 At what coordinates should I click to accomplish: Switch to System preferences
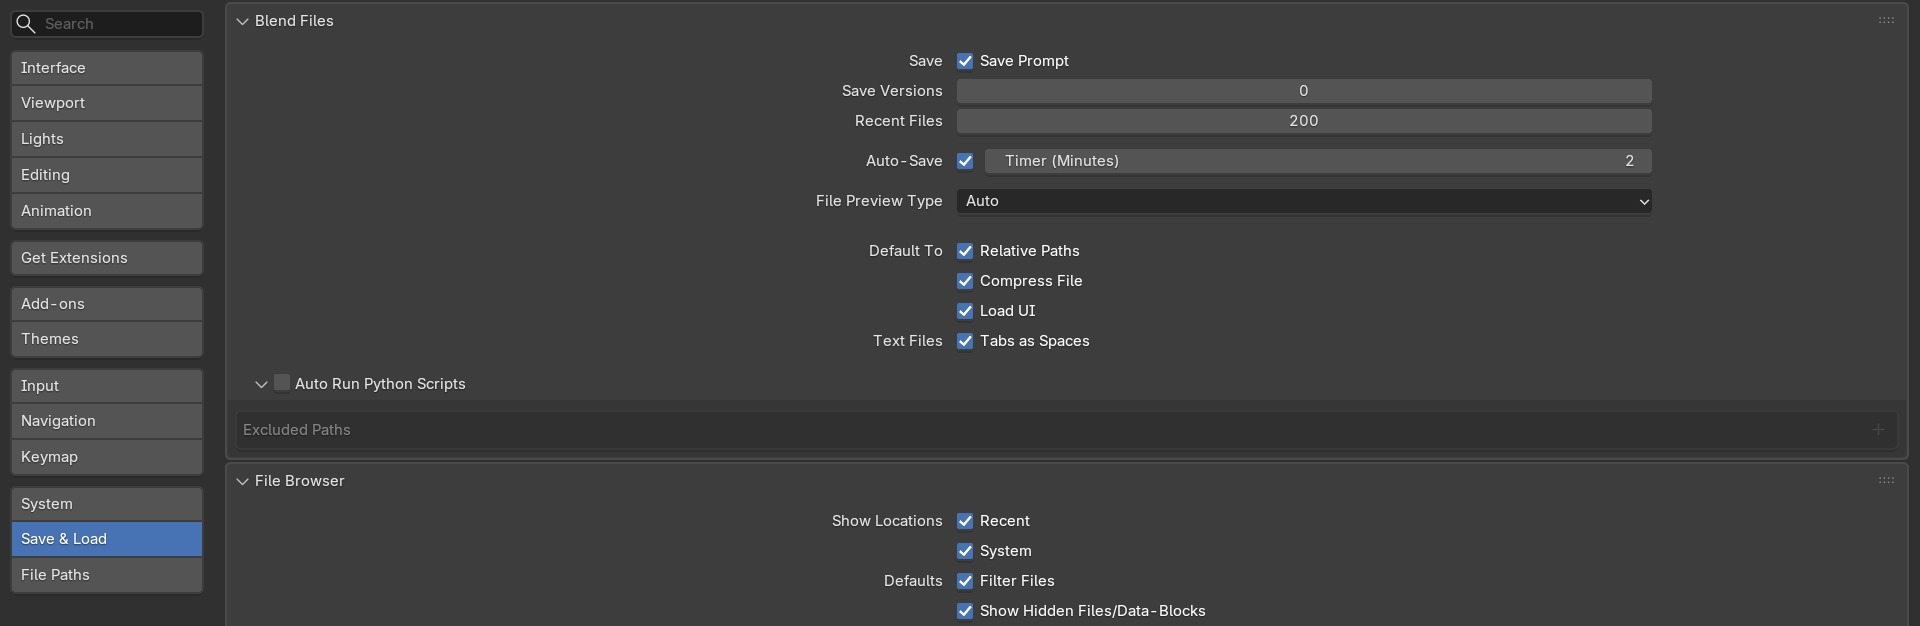coord(107,504)
